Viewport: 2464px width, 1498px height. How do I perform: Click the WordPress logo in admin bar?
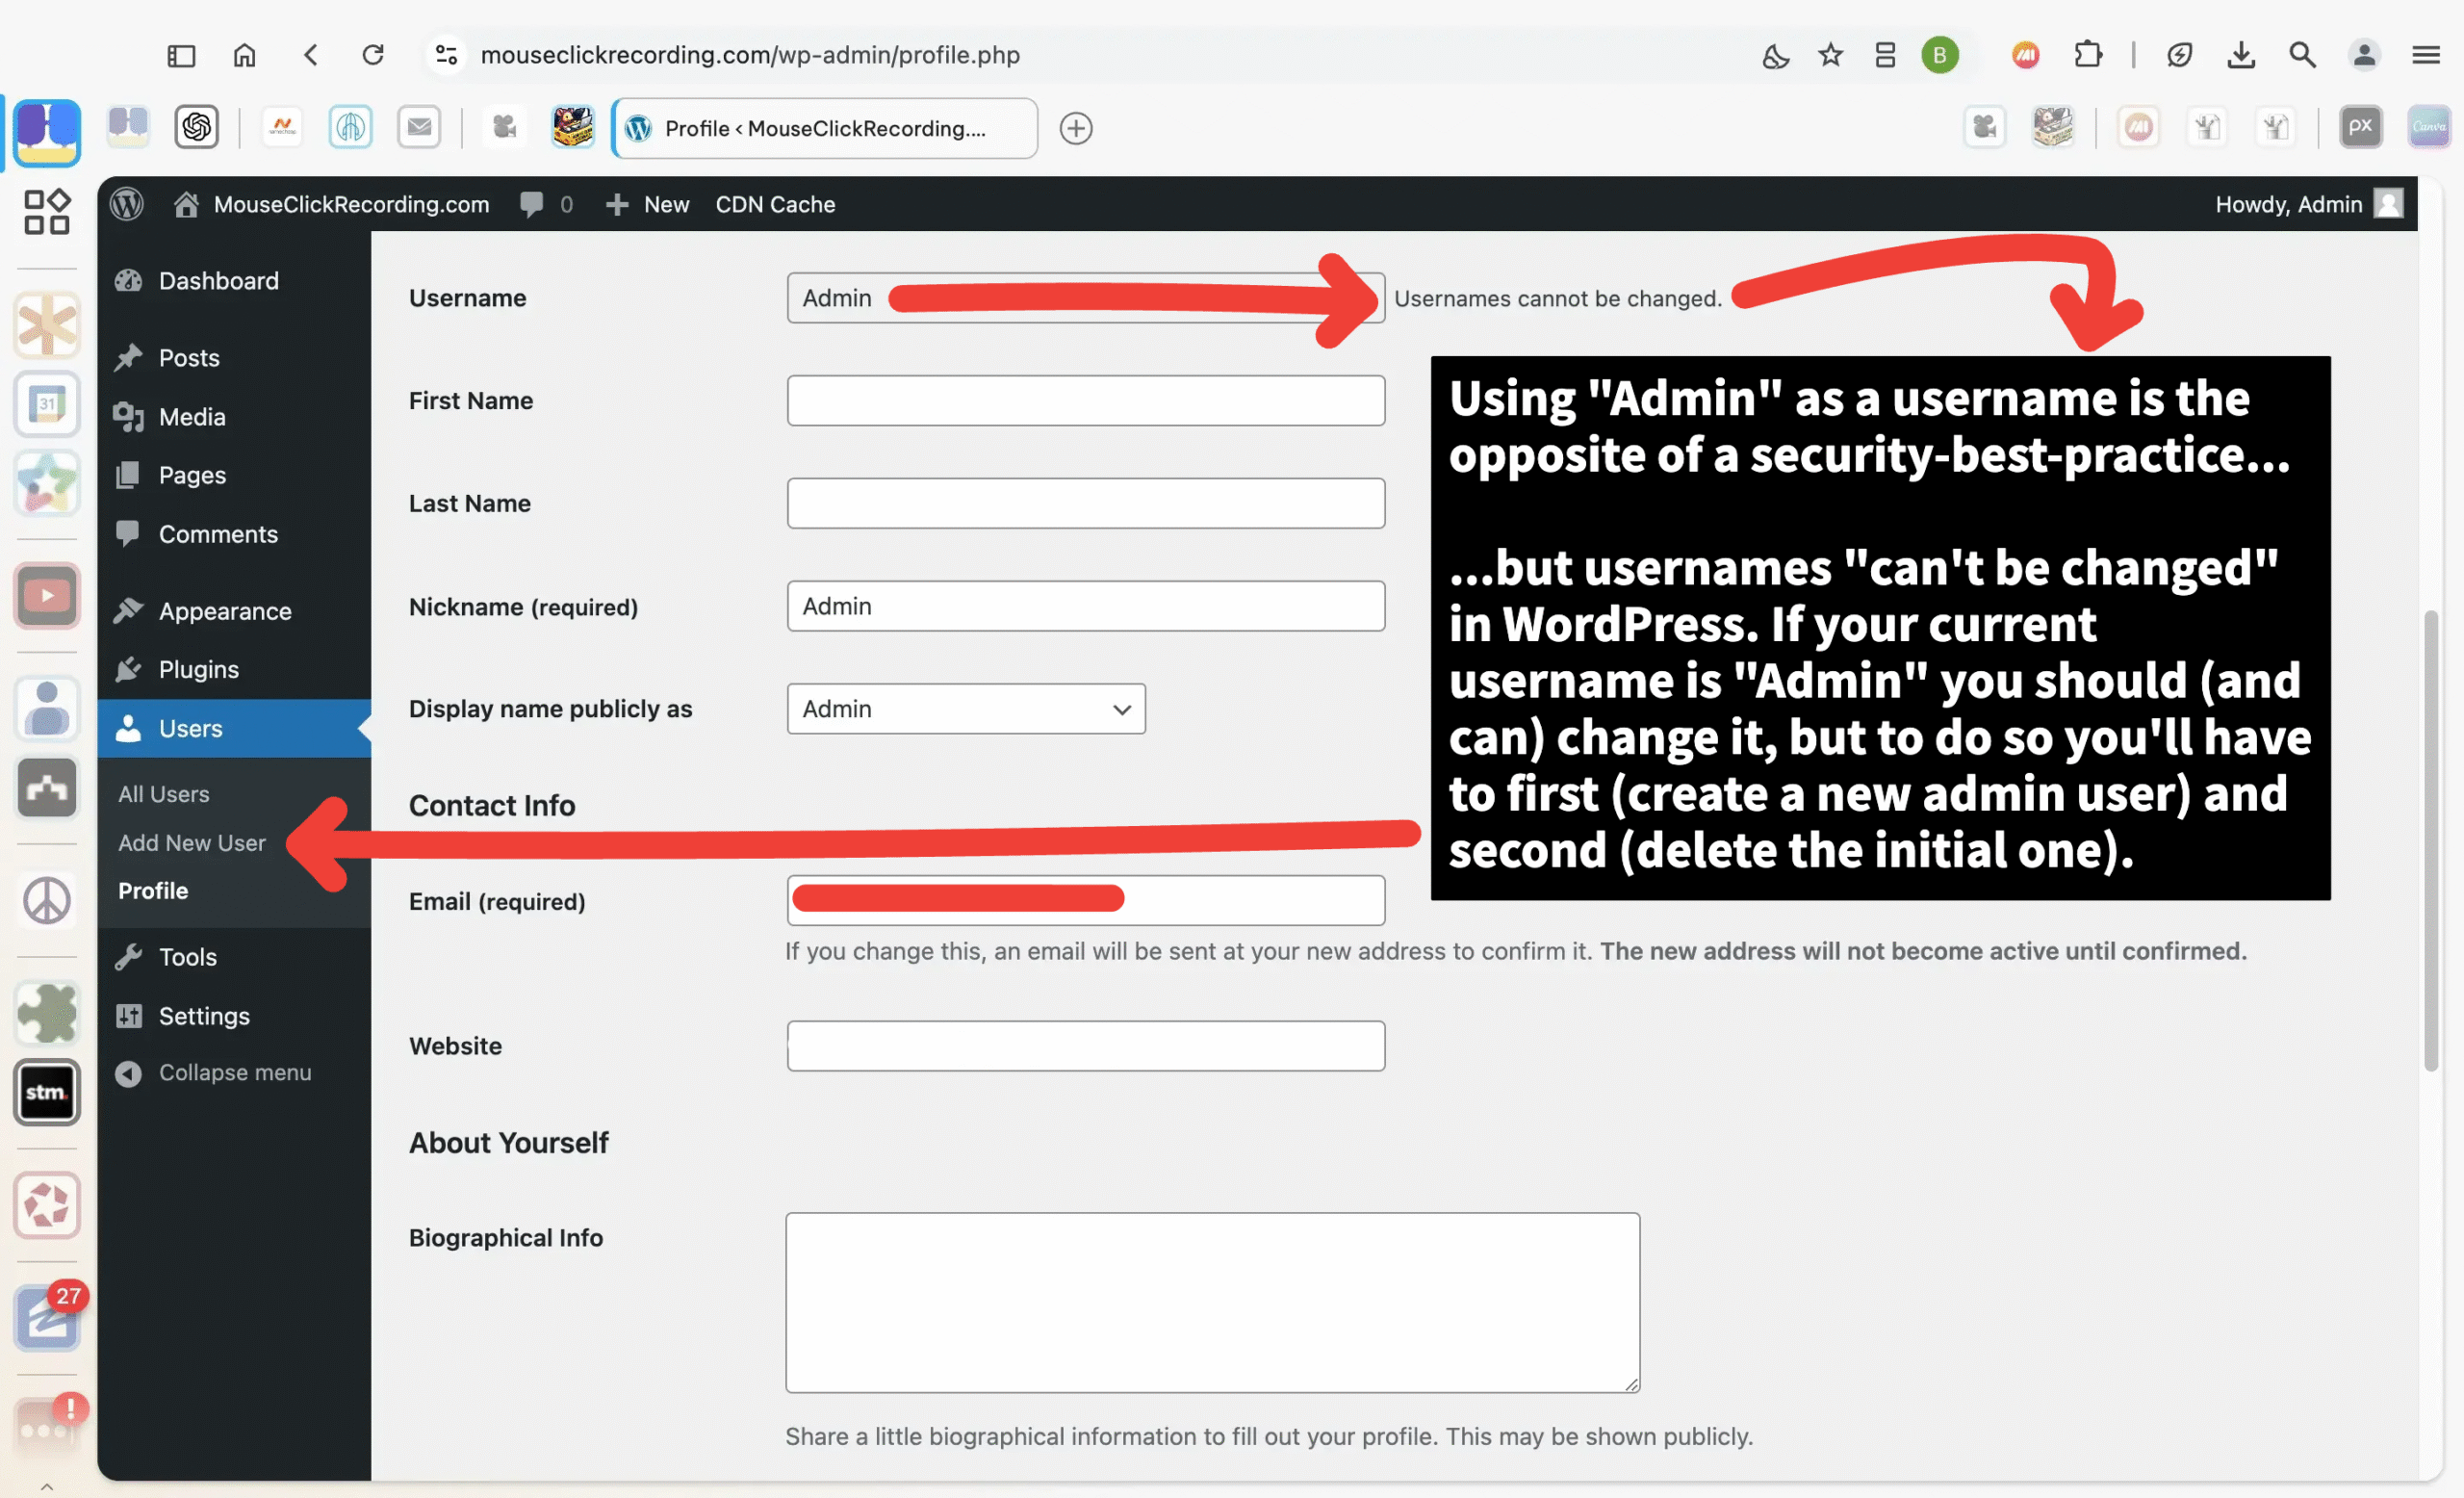click(127, 204)
